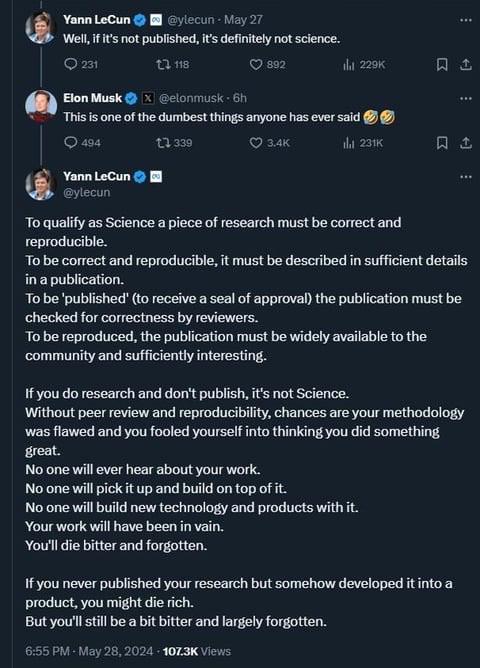Open more options on Yann LeCun's first tweet
Image resolution: width=480 pixels, height=668 pixels.
pyautogui.click(x=466, y=20)
